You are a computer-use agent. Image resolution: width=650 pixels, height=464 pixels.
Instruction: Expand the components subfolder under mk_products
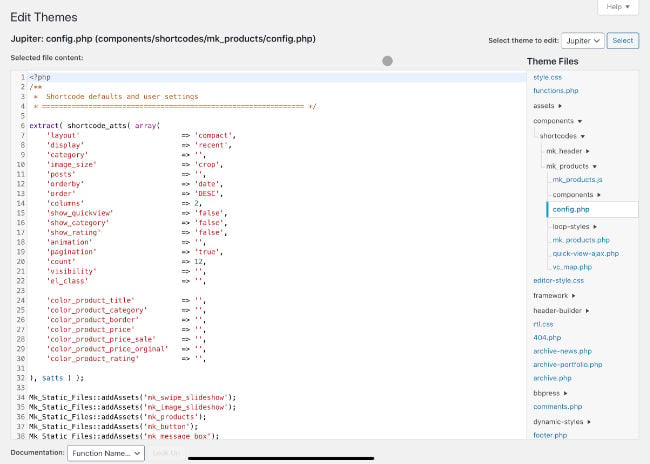coord(577,194)
